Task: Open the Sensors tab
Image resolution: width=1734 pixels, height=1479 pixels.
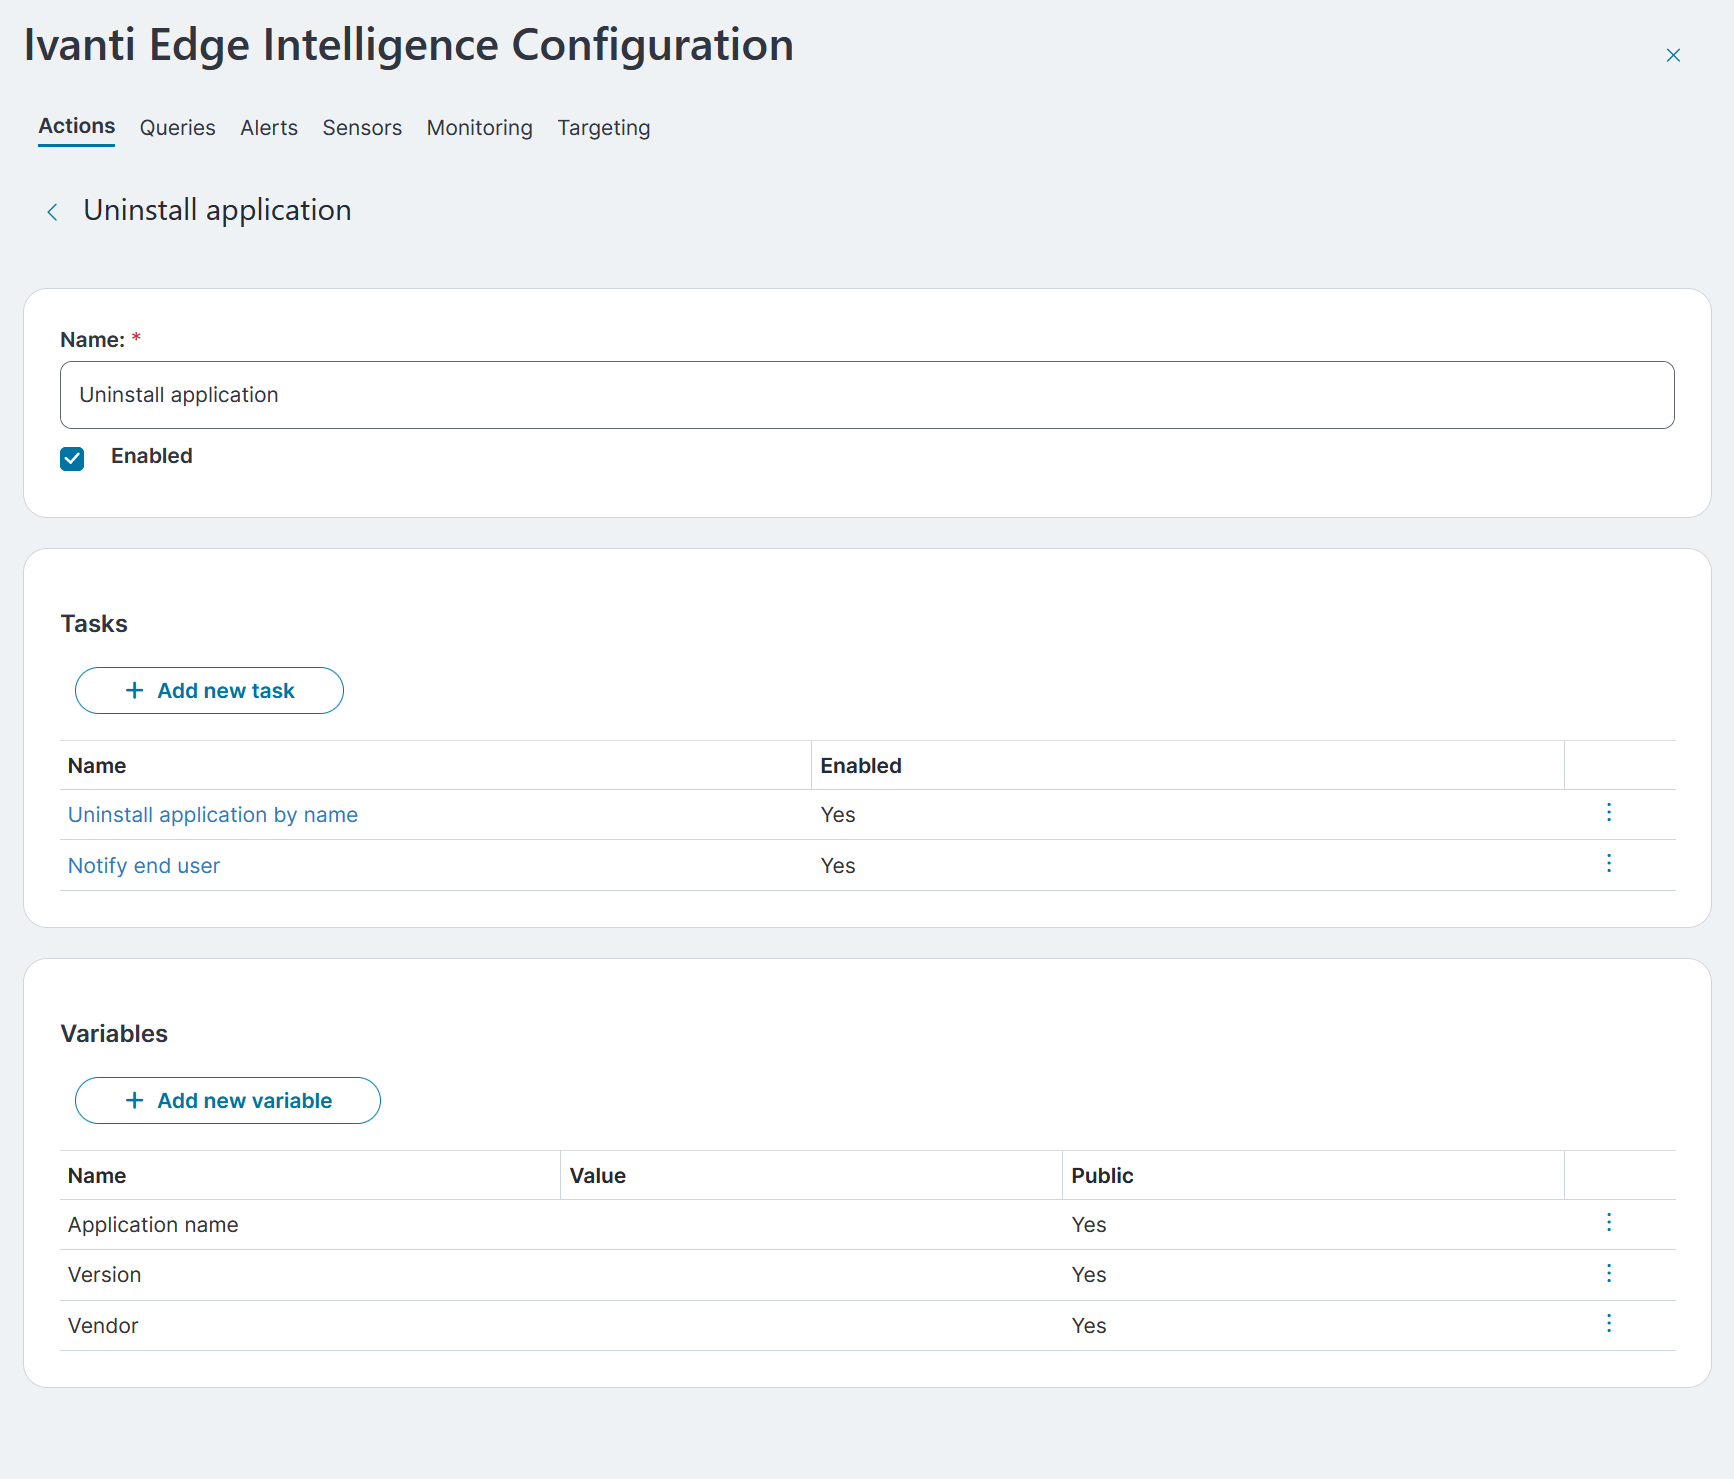Action: pyautogui.click(x=362, y=128)
